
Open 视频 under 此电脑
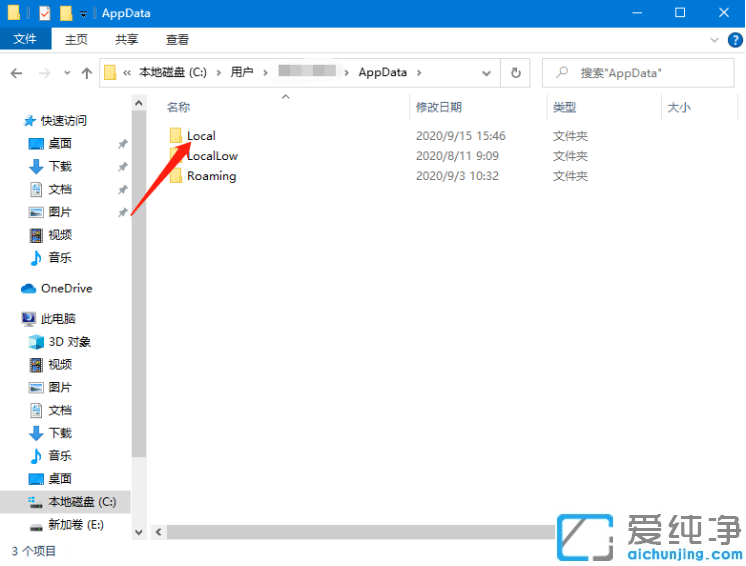pos(60,365)
